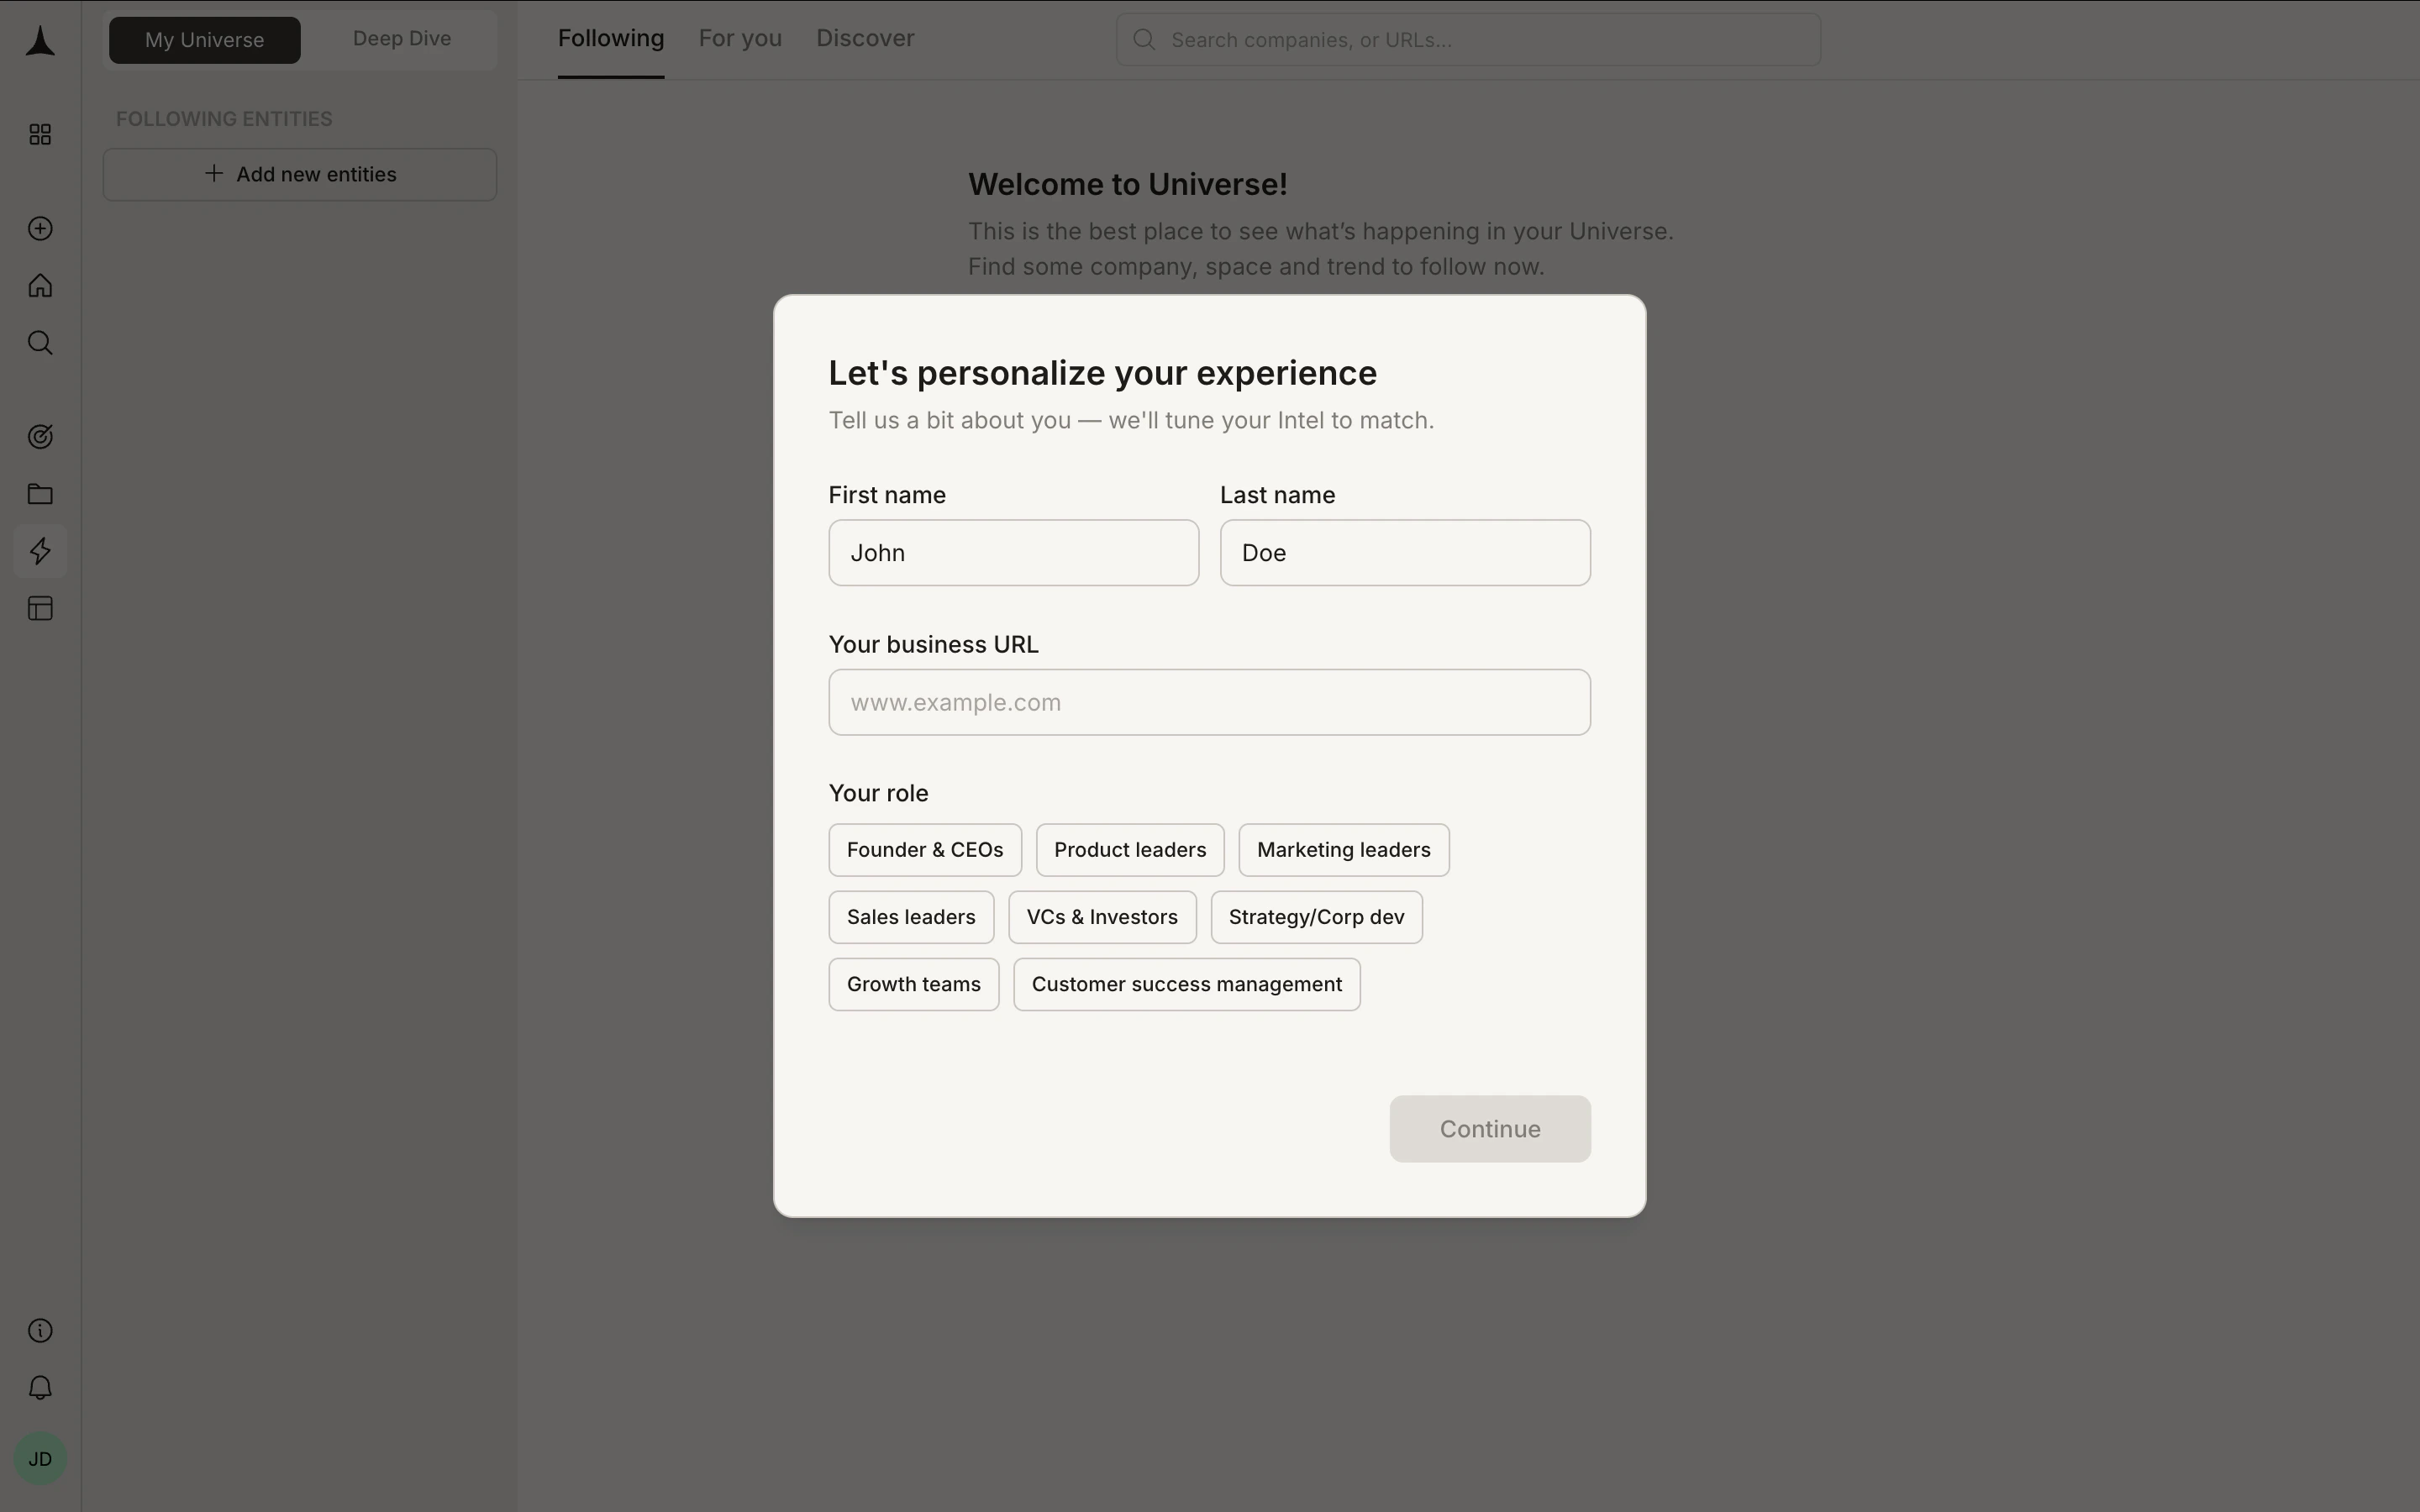Screen dimensions: 2420x1512
Task: Click the info circle icon
Action: click(40, 1331)
